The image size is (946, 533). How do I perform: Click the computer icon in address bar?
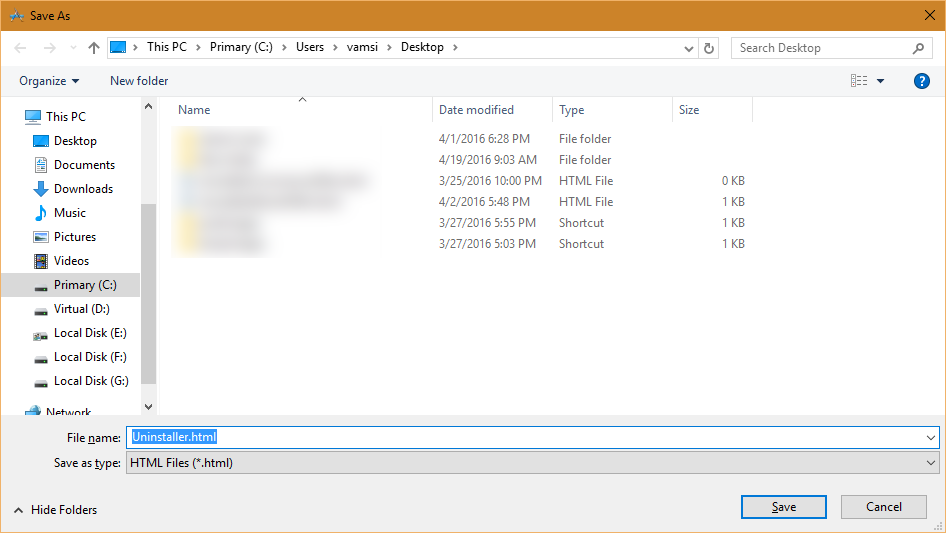(118, 47)
